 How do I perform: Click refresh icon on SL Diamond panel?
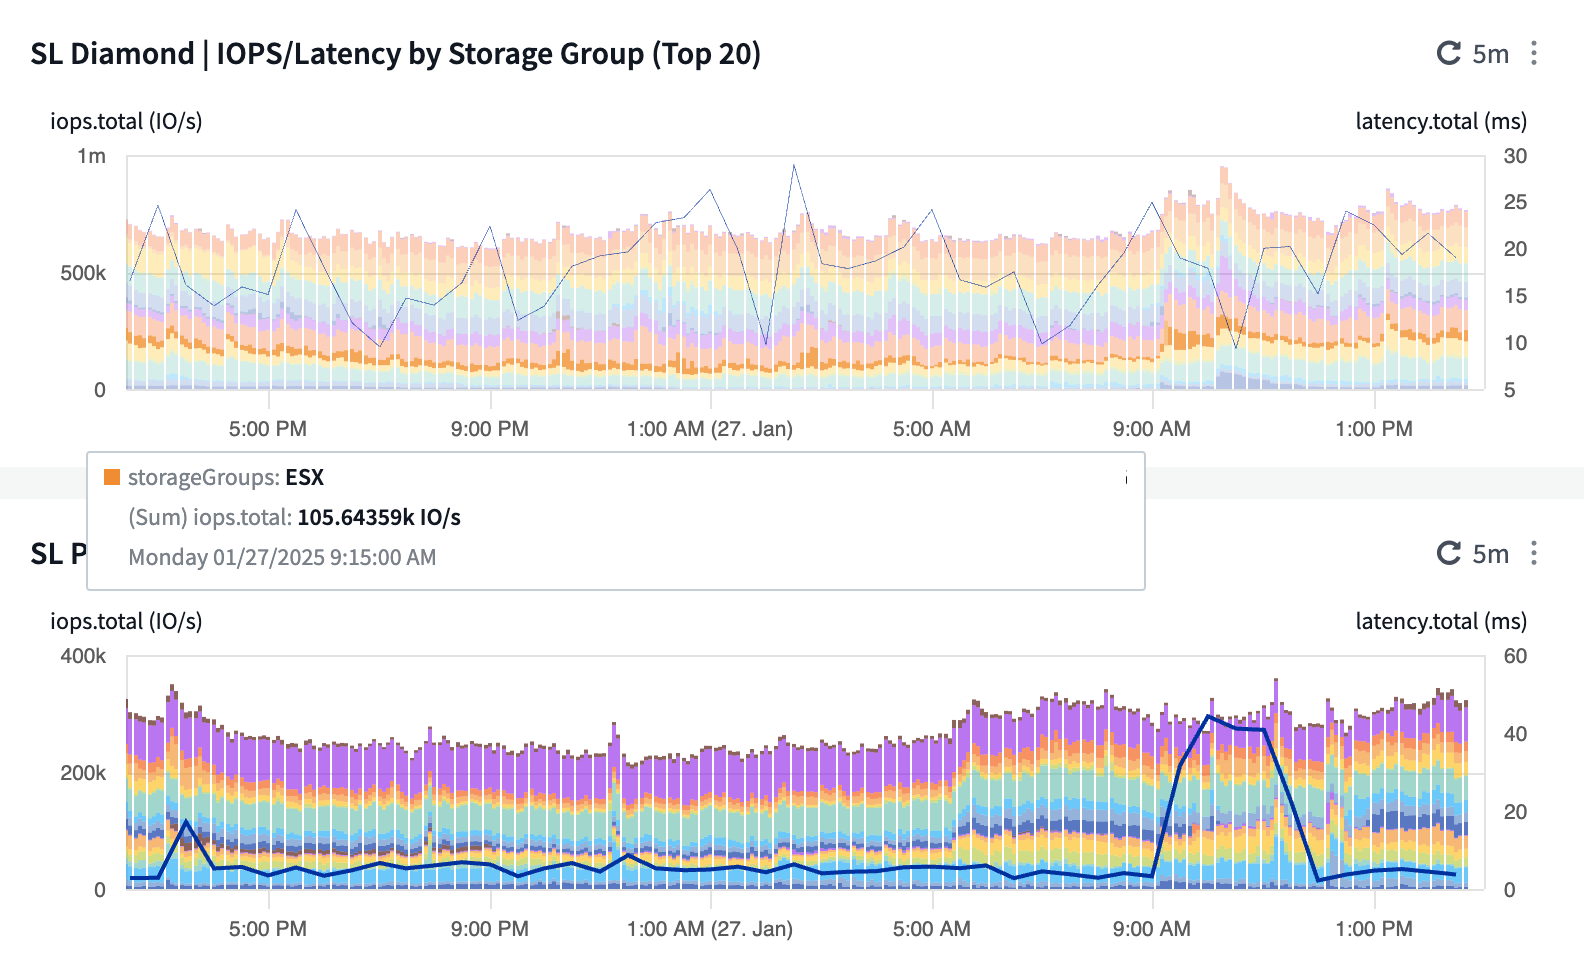[1449, 53]
